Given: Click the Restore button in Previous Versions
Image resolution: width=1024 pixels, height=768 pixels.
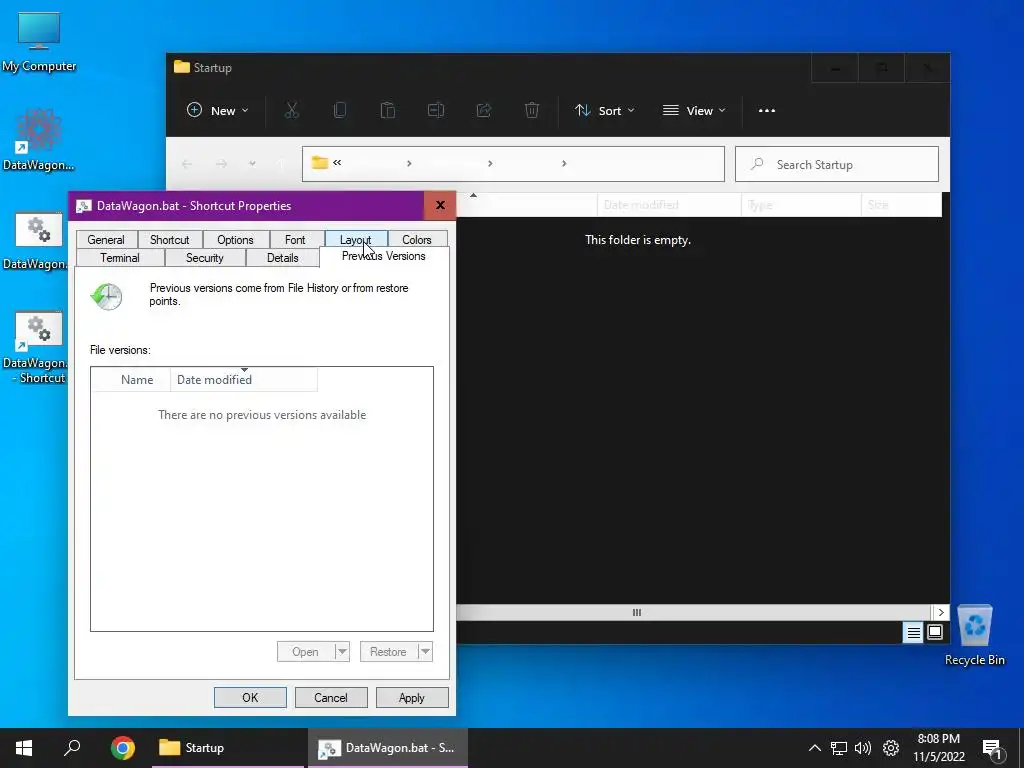Looking at the screenshot, I should 388,652.
